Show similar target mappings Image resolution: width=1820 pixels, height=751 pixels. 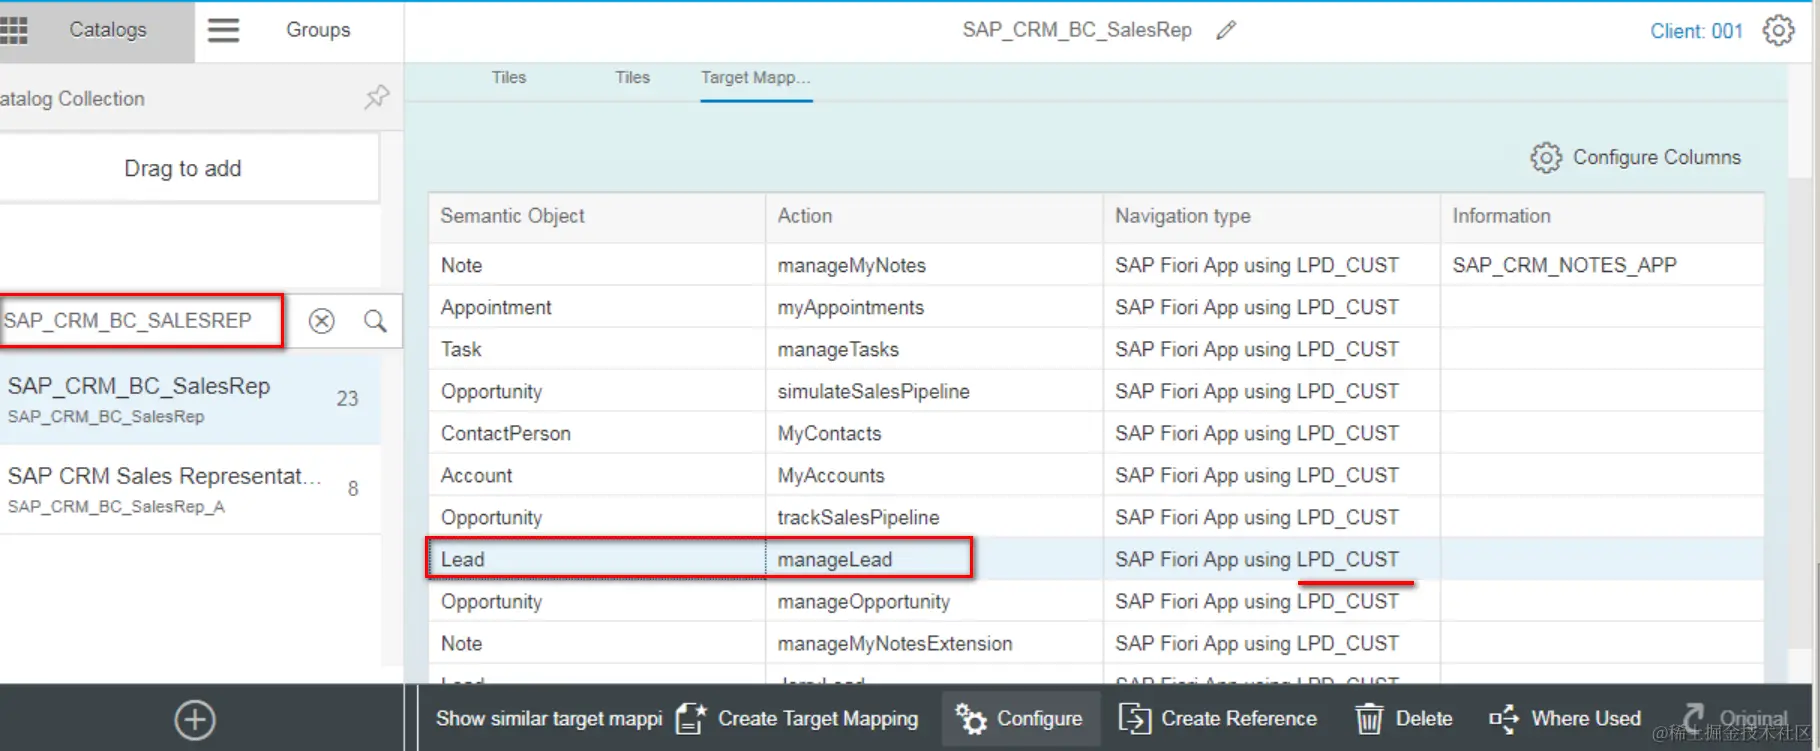click(x=549, y=718)
